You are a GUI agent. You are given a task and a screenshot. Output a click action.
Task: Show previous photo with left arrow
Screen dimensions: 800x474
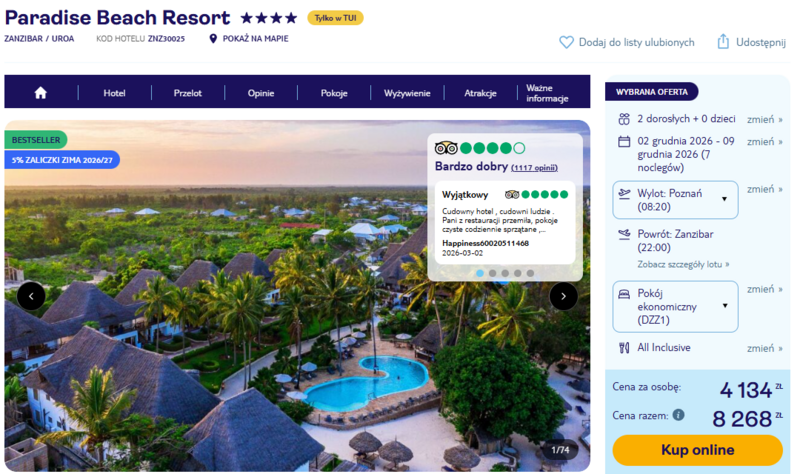pyautogui.click(x=31, y=296)
